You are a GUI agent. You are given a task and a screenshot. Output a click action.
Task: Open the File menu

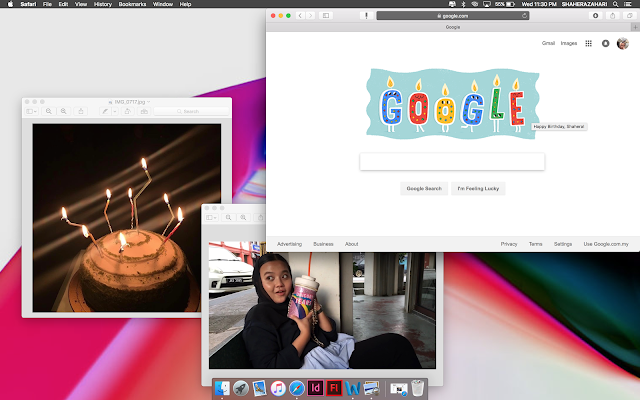[47, 4]
